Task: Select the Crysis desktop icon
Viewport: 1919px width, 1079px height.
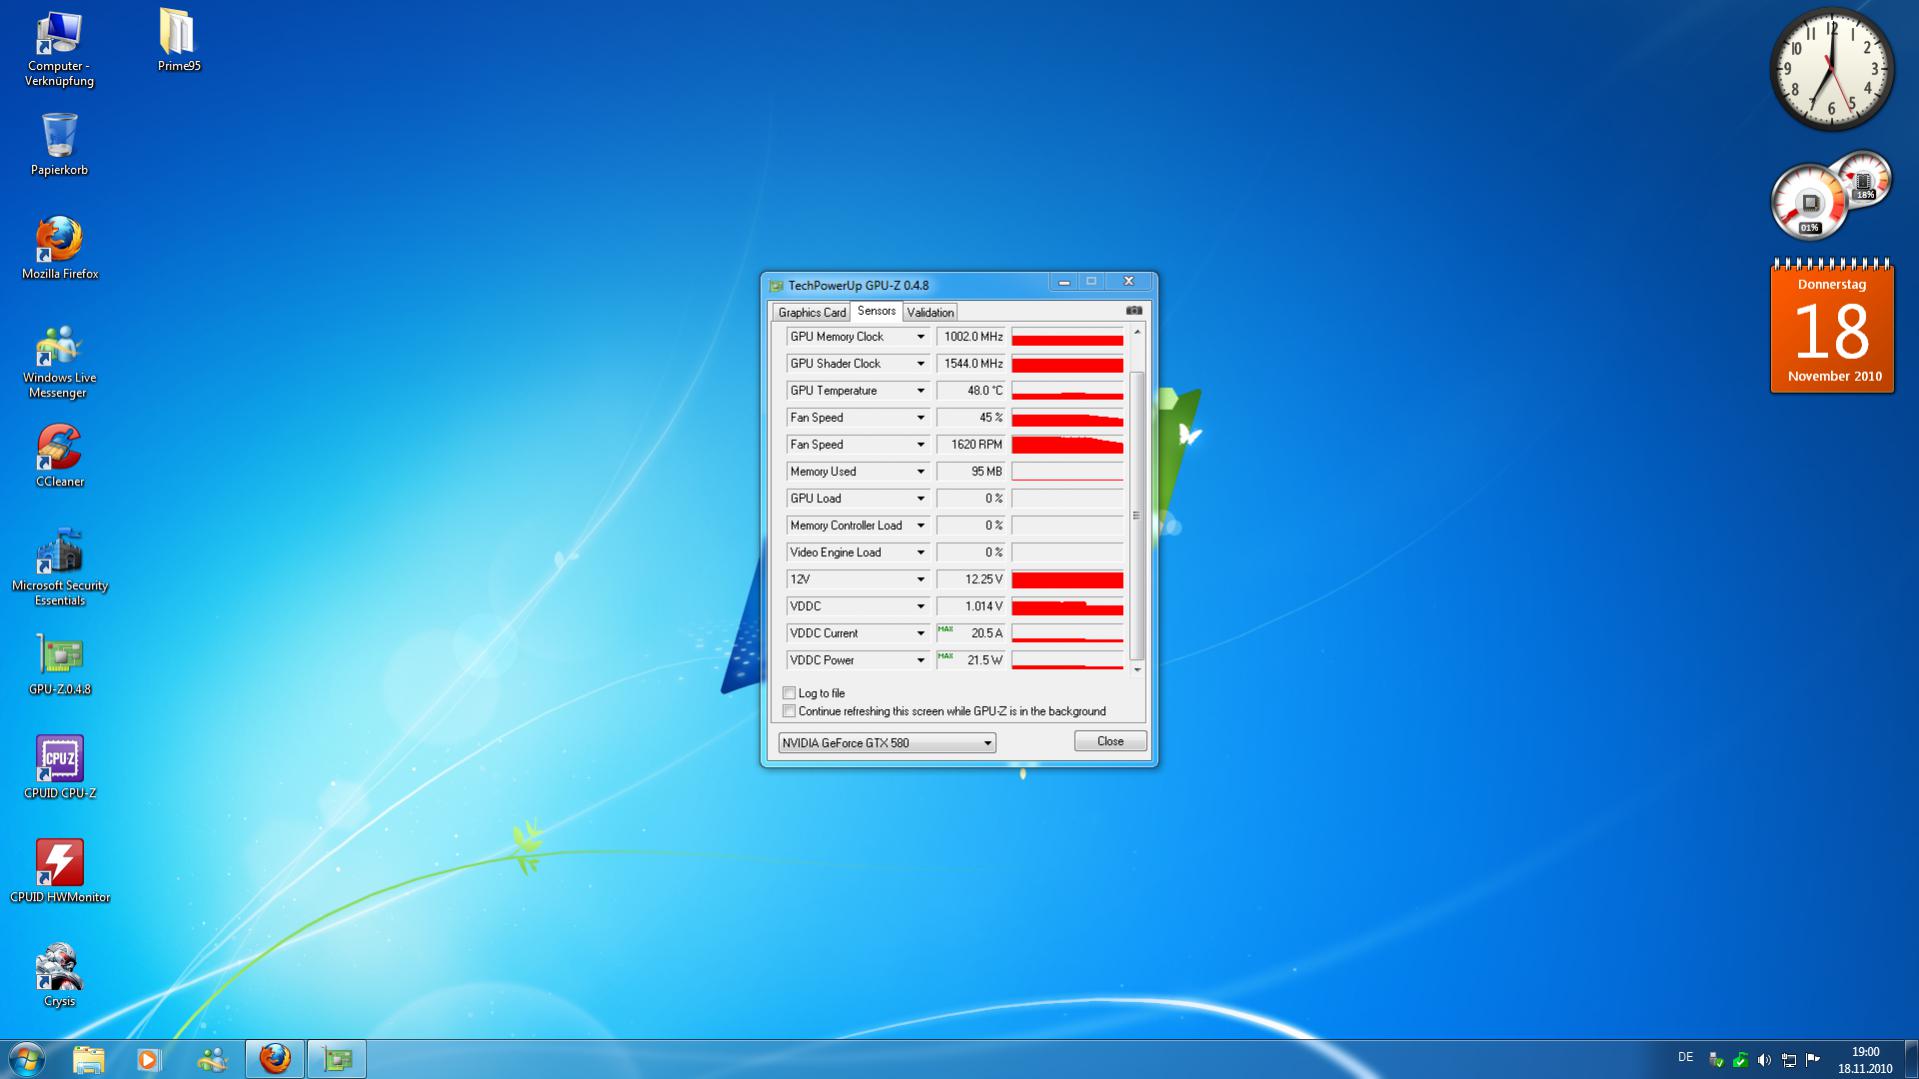Action: click(59, 976)
